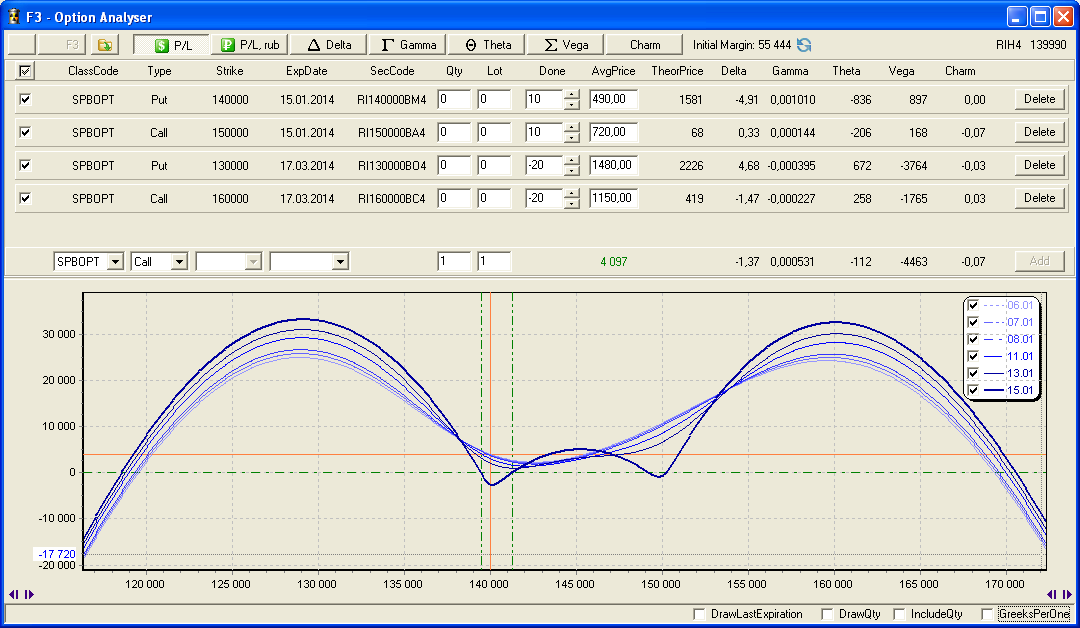The image size is (1080, 628).
Task: Expand the Call option type dropdown
Action: 179,261
